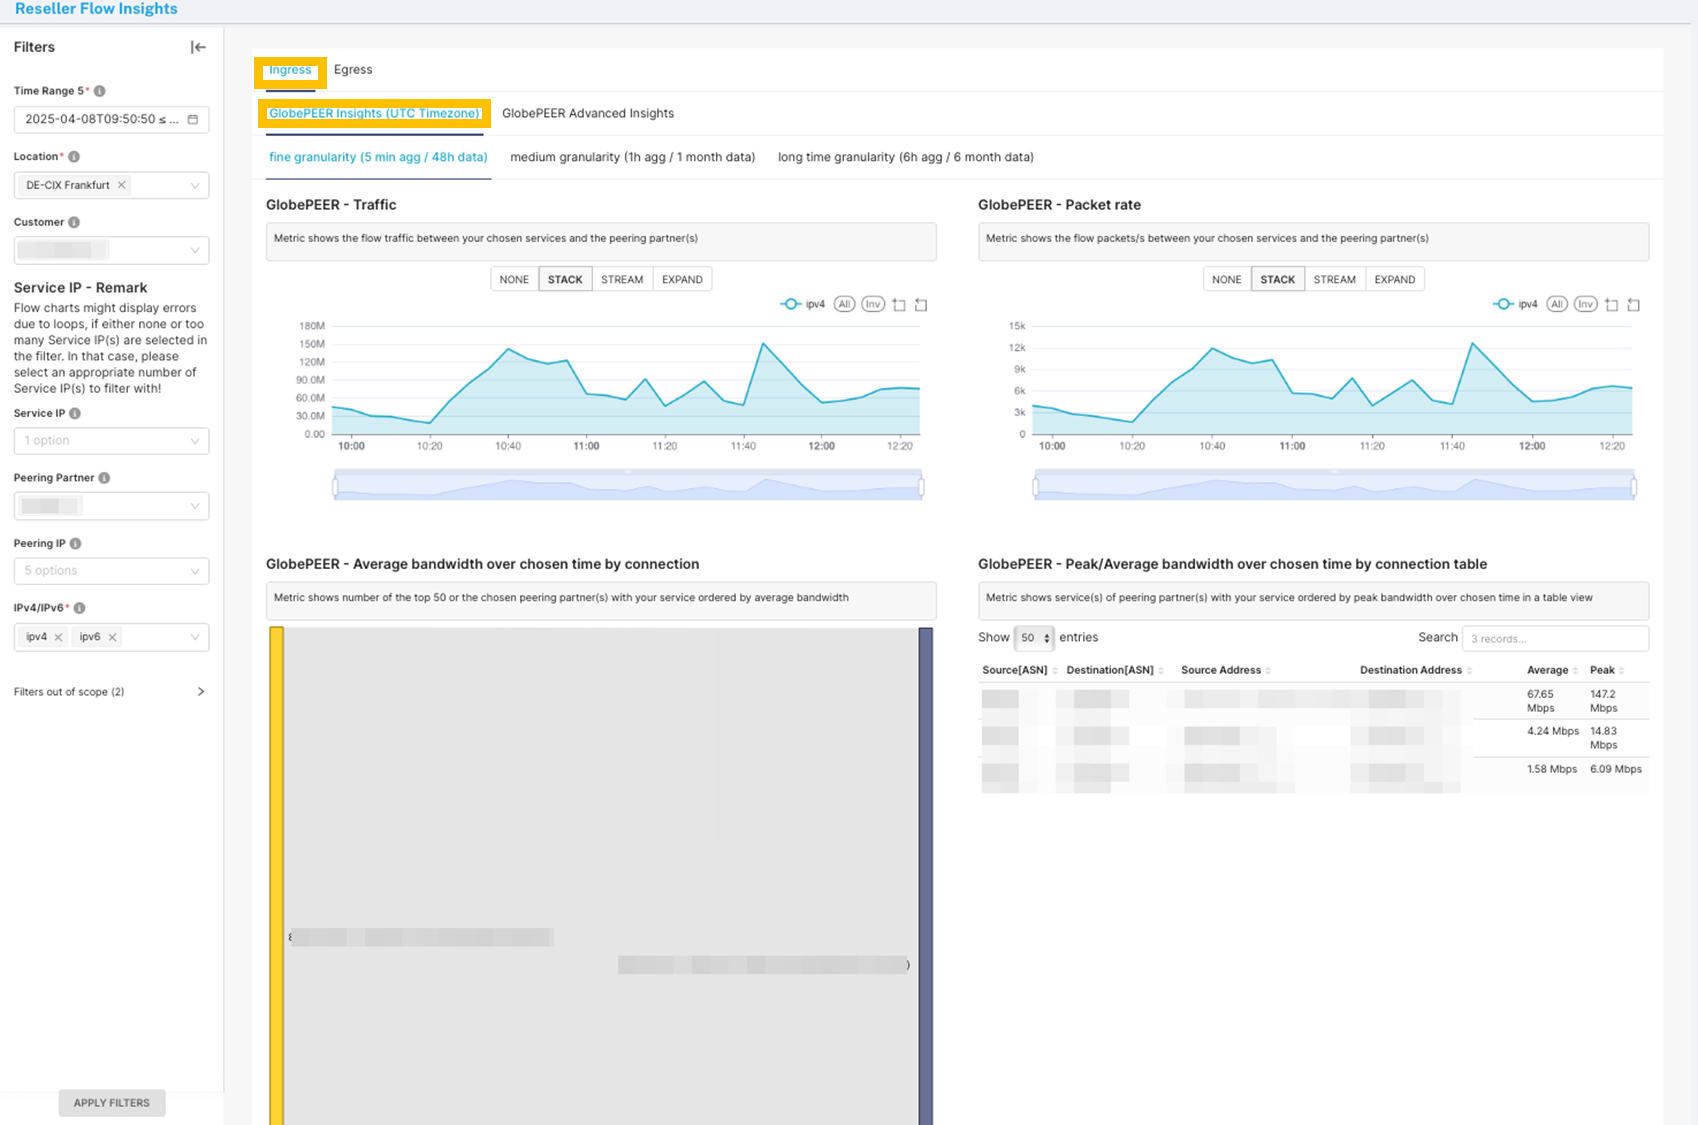Select the fine granularity tab
Screen dimensions: 1698x1125
click(x=378, y=157)
